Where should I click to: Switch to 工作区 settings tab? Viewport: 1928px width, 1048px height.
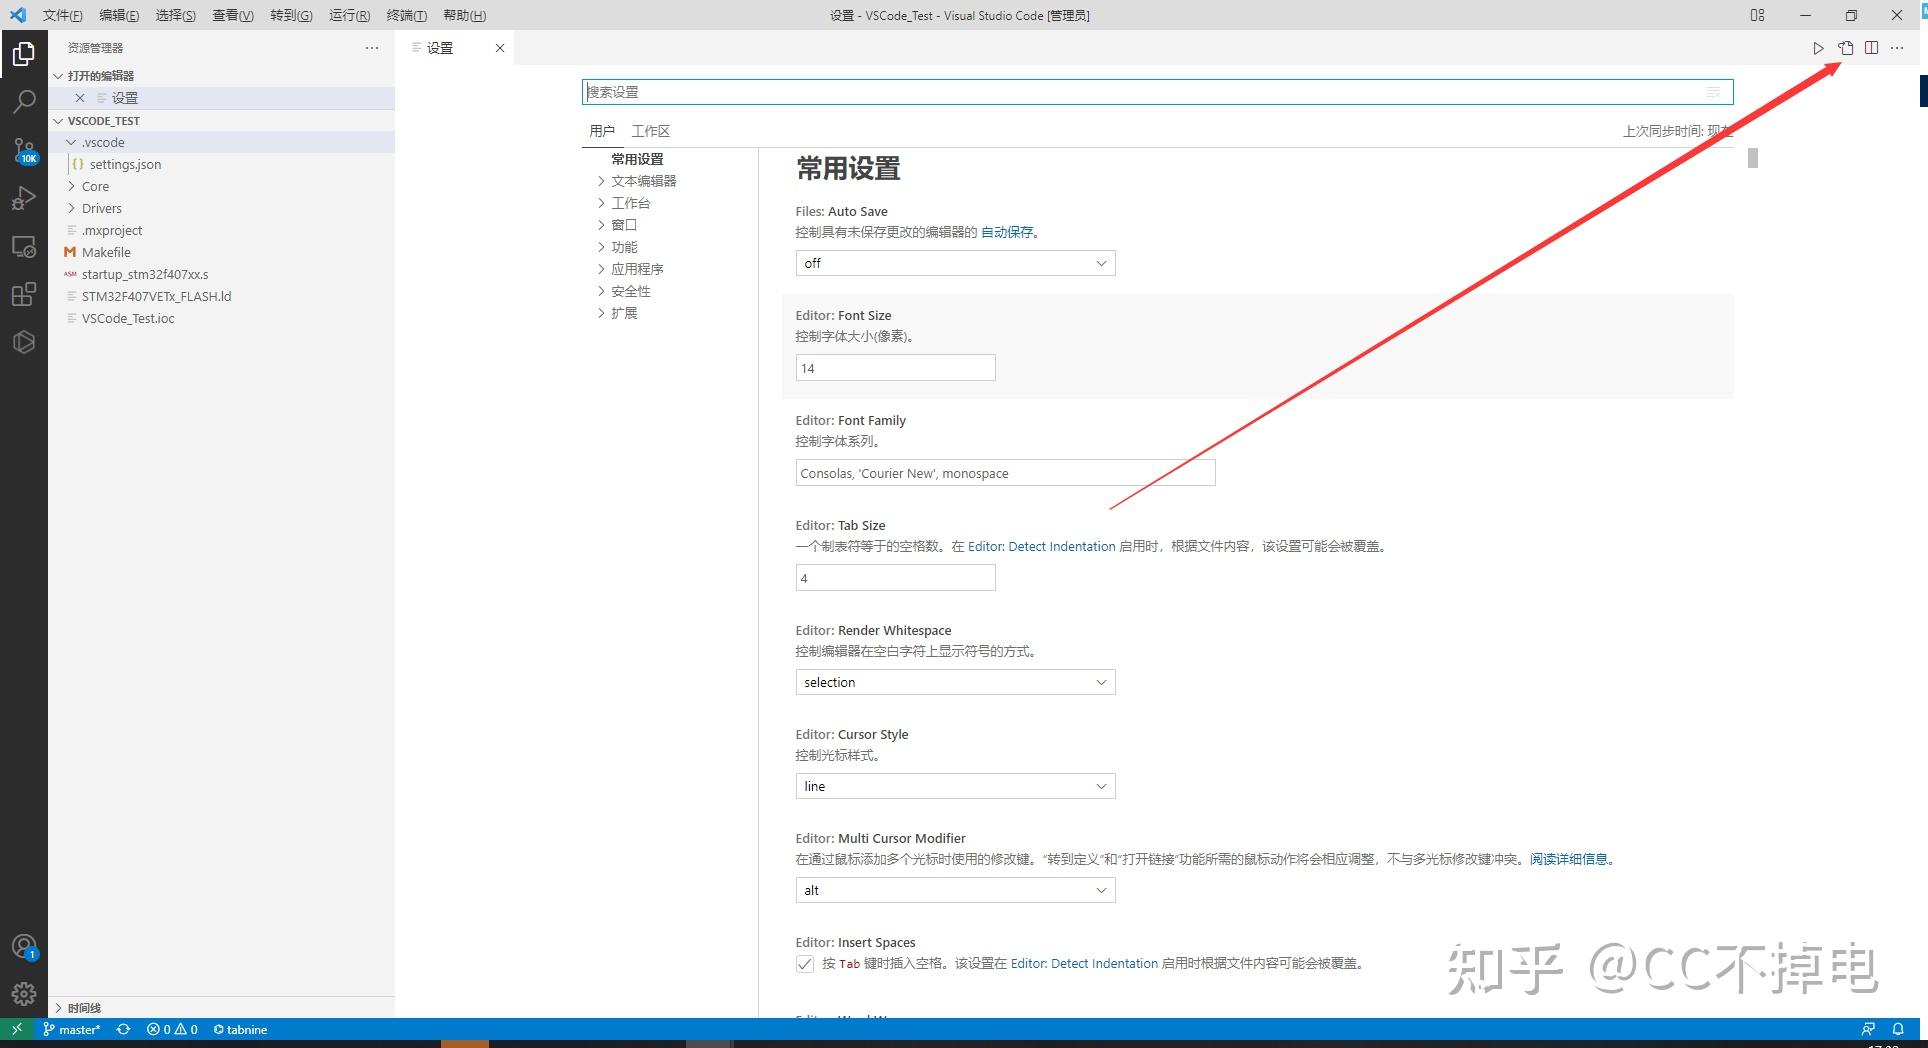[x=651, y=131]
